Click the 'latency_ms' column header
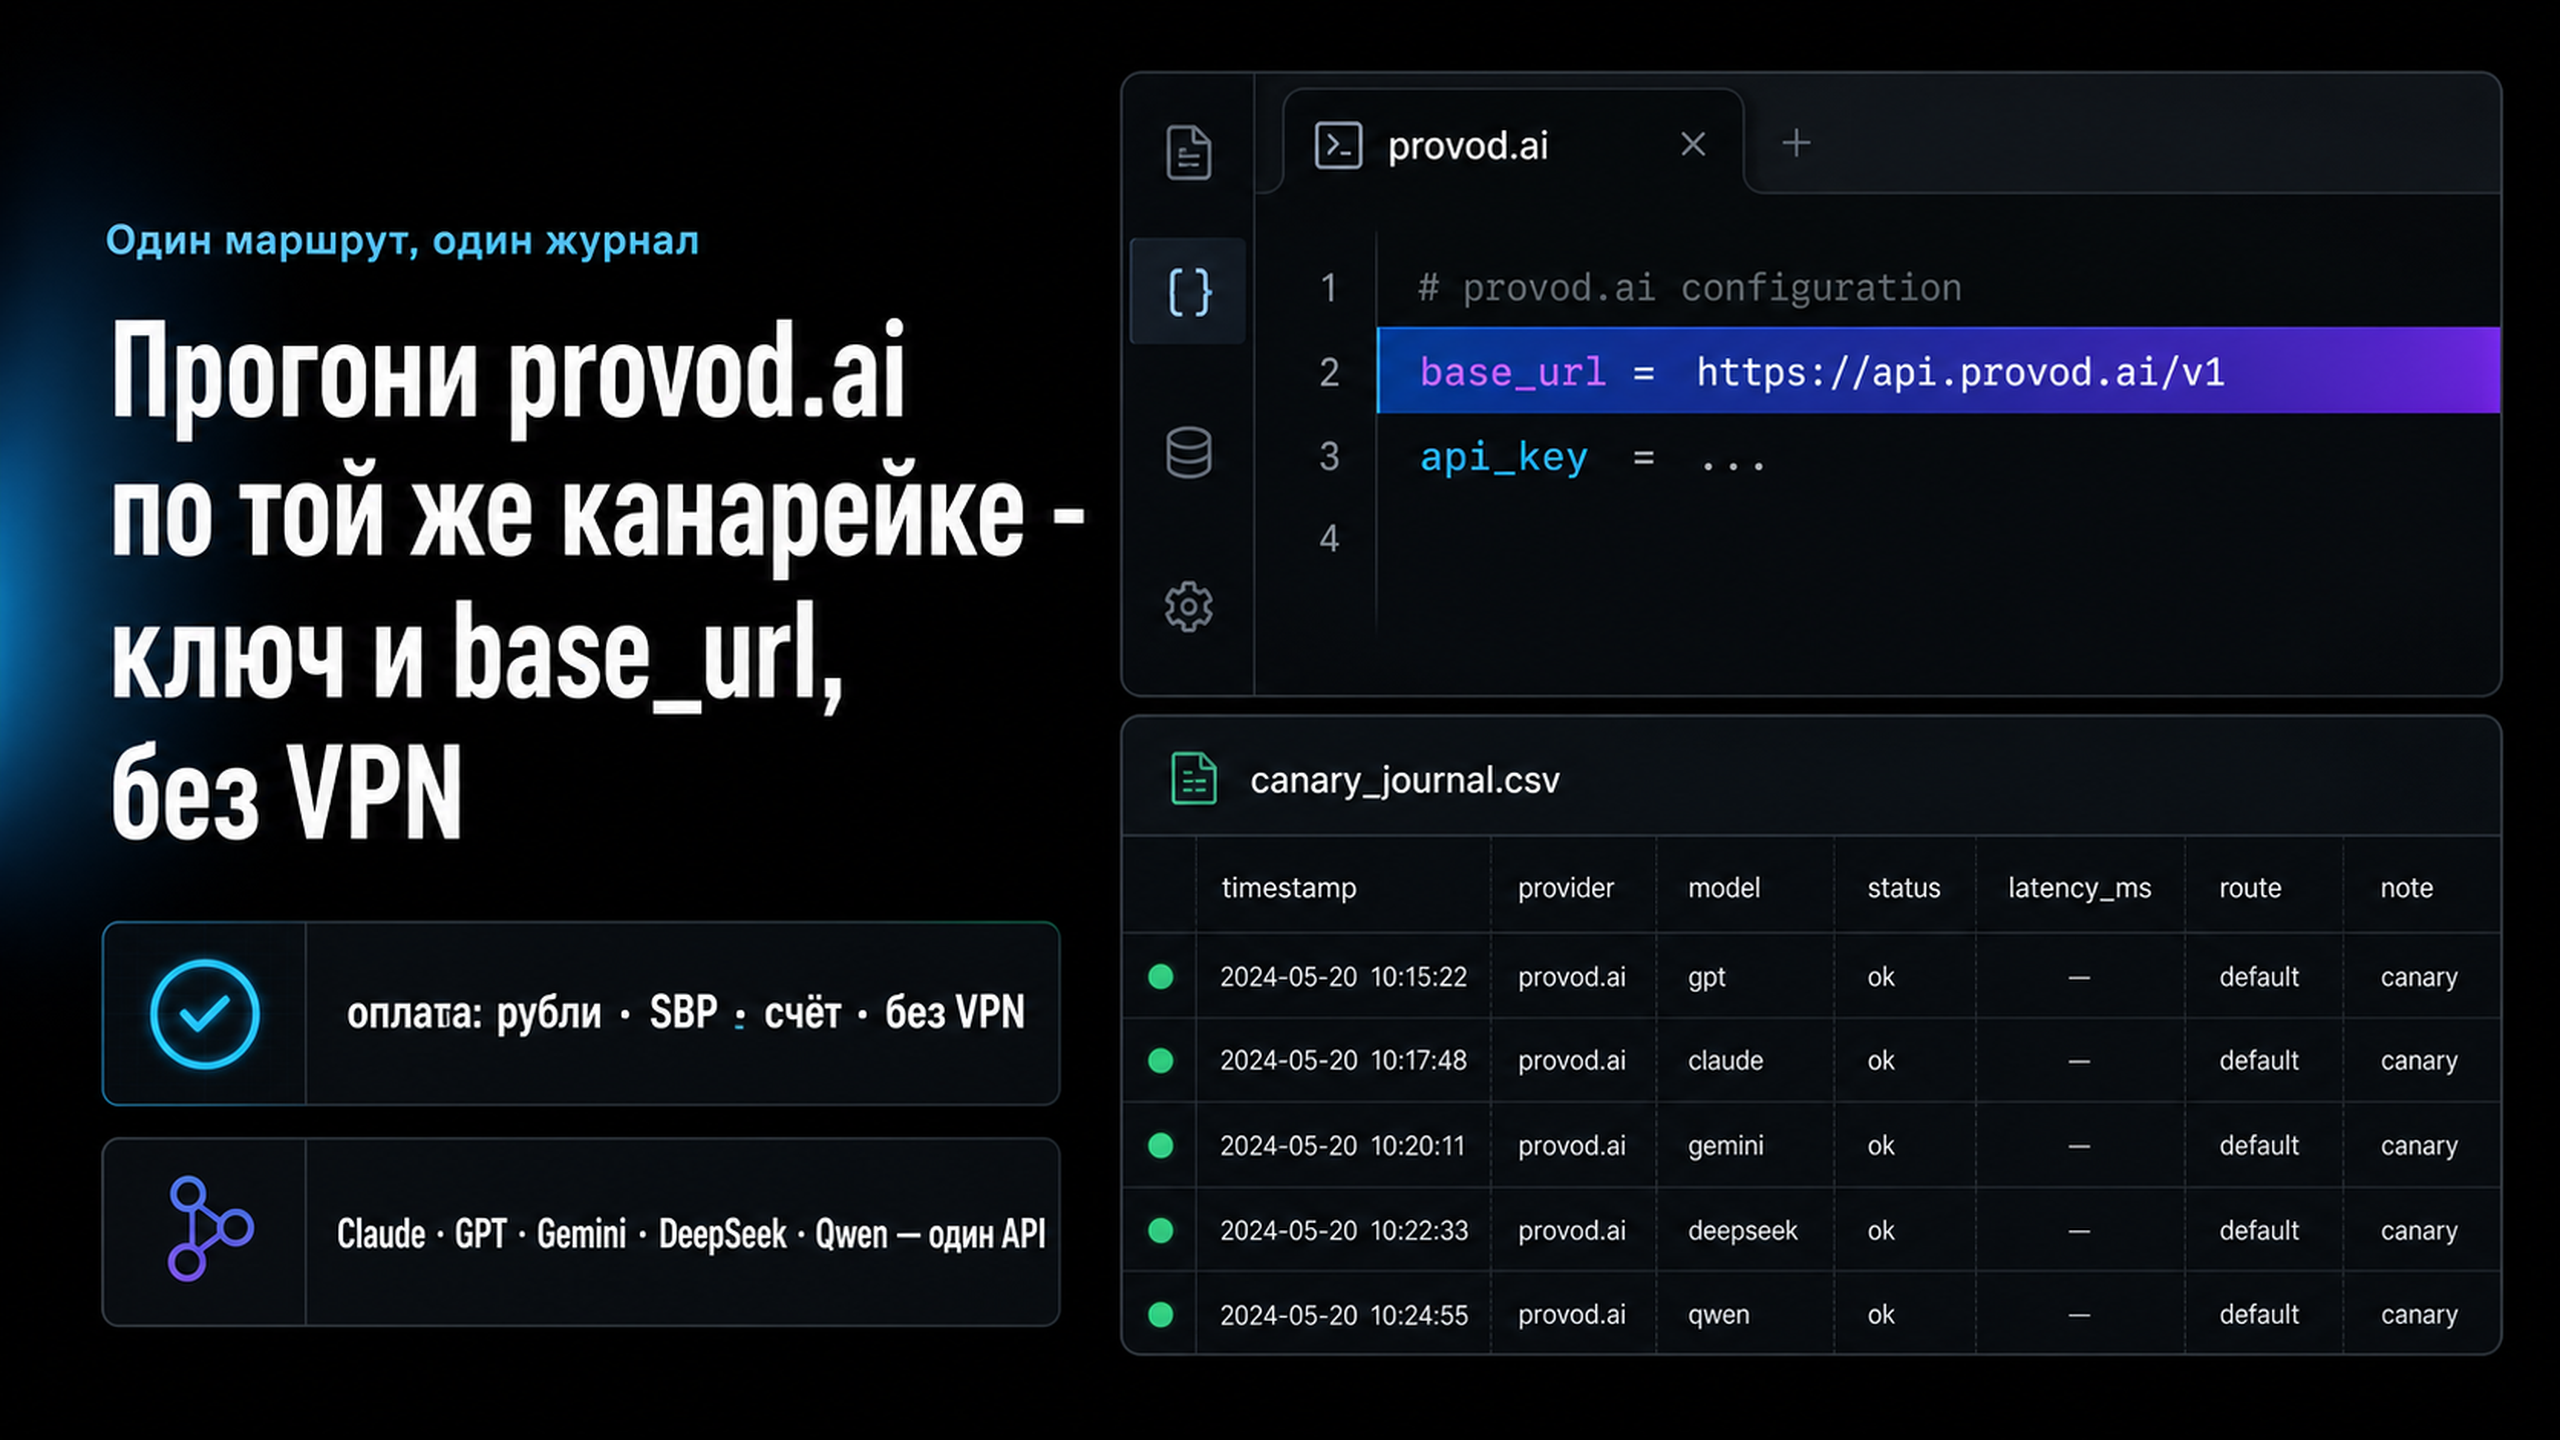Image resolution: width=2560 pixels, height=1440 pixels. point(2079,888)
